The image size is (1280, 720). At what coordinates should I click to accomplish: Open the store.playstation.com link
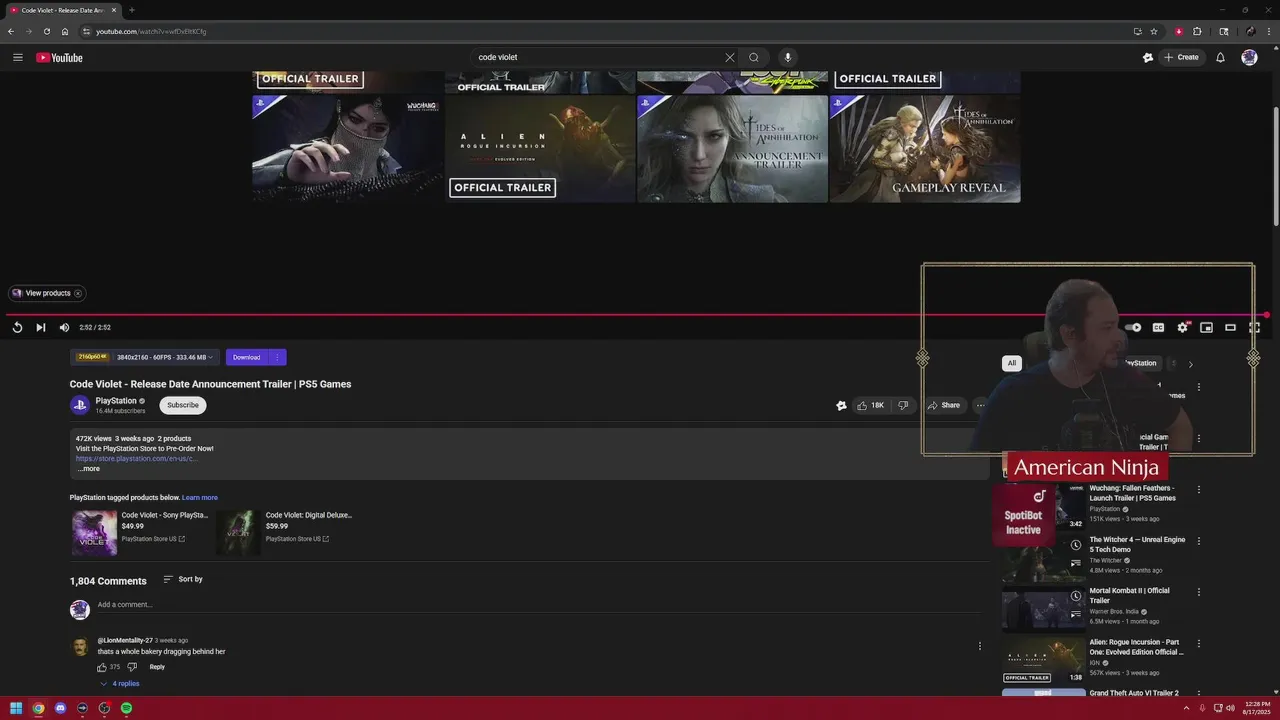click(x=136, y=458)
